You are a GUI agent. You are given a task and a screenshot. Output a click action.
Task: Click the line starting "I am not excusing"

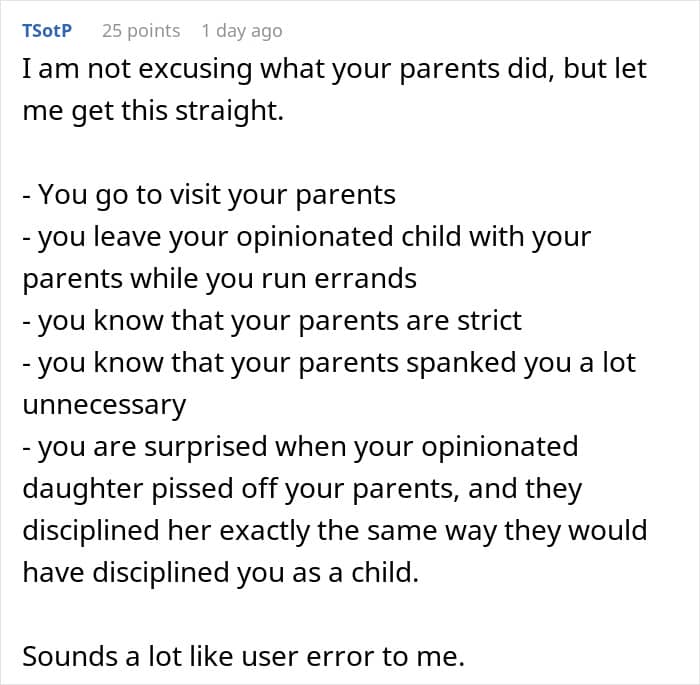tap(334, 71)
